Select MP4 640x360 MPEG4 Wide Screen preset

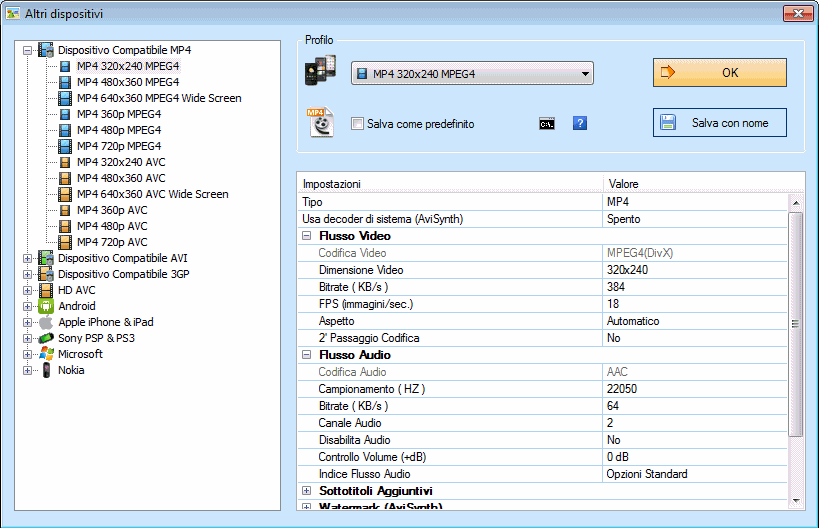[158, 98]
